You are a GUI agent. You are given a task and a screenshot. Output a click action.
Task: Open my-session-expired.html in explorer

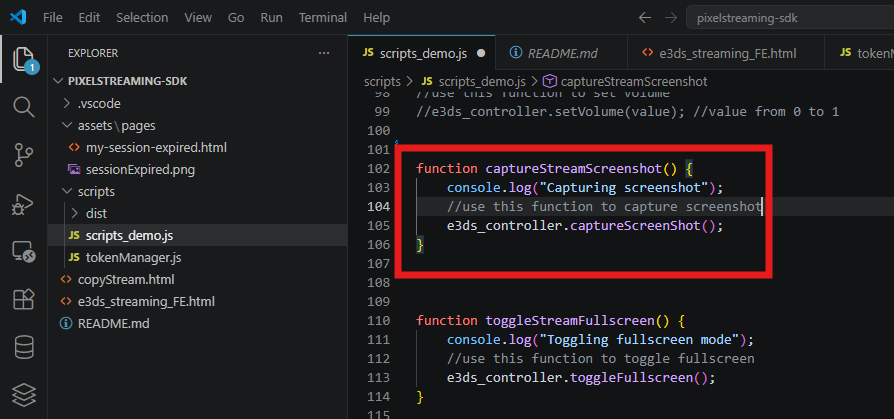(x=197, y=148)
